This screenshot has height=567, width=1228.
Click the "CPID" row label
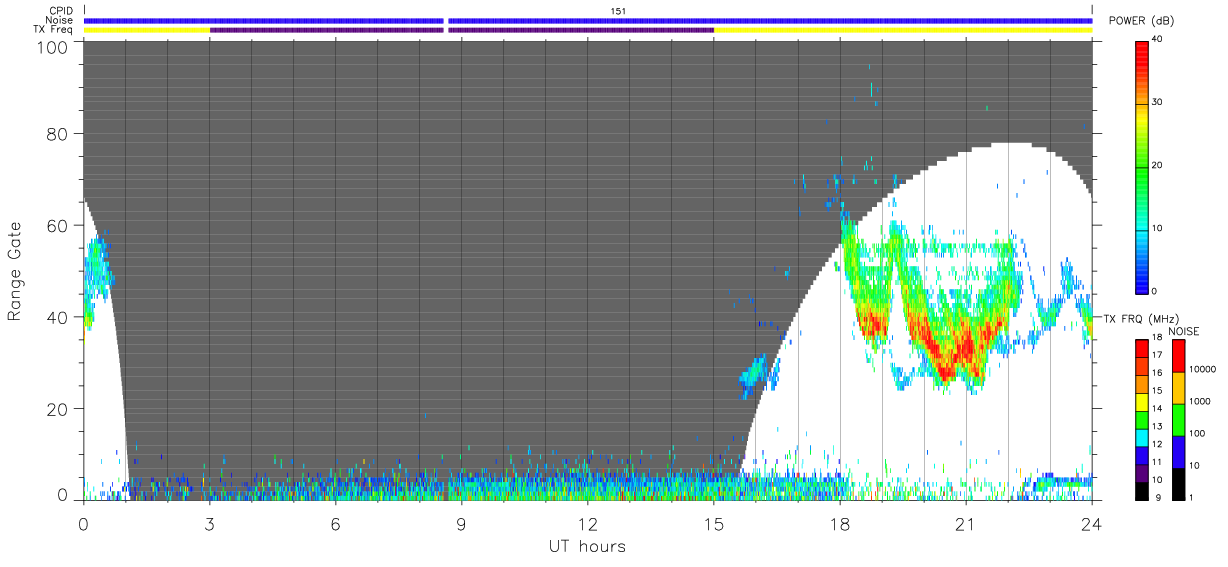point(62,10)
